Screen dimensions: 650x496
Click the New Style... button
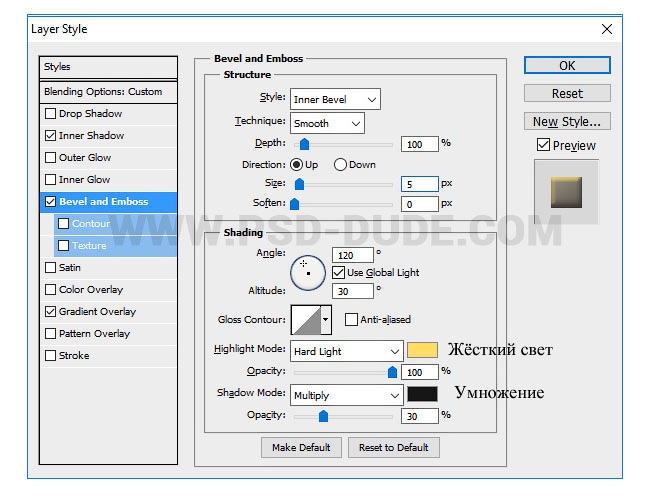[567, 121]
